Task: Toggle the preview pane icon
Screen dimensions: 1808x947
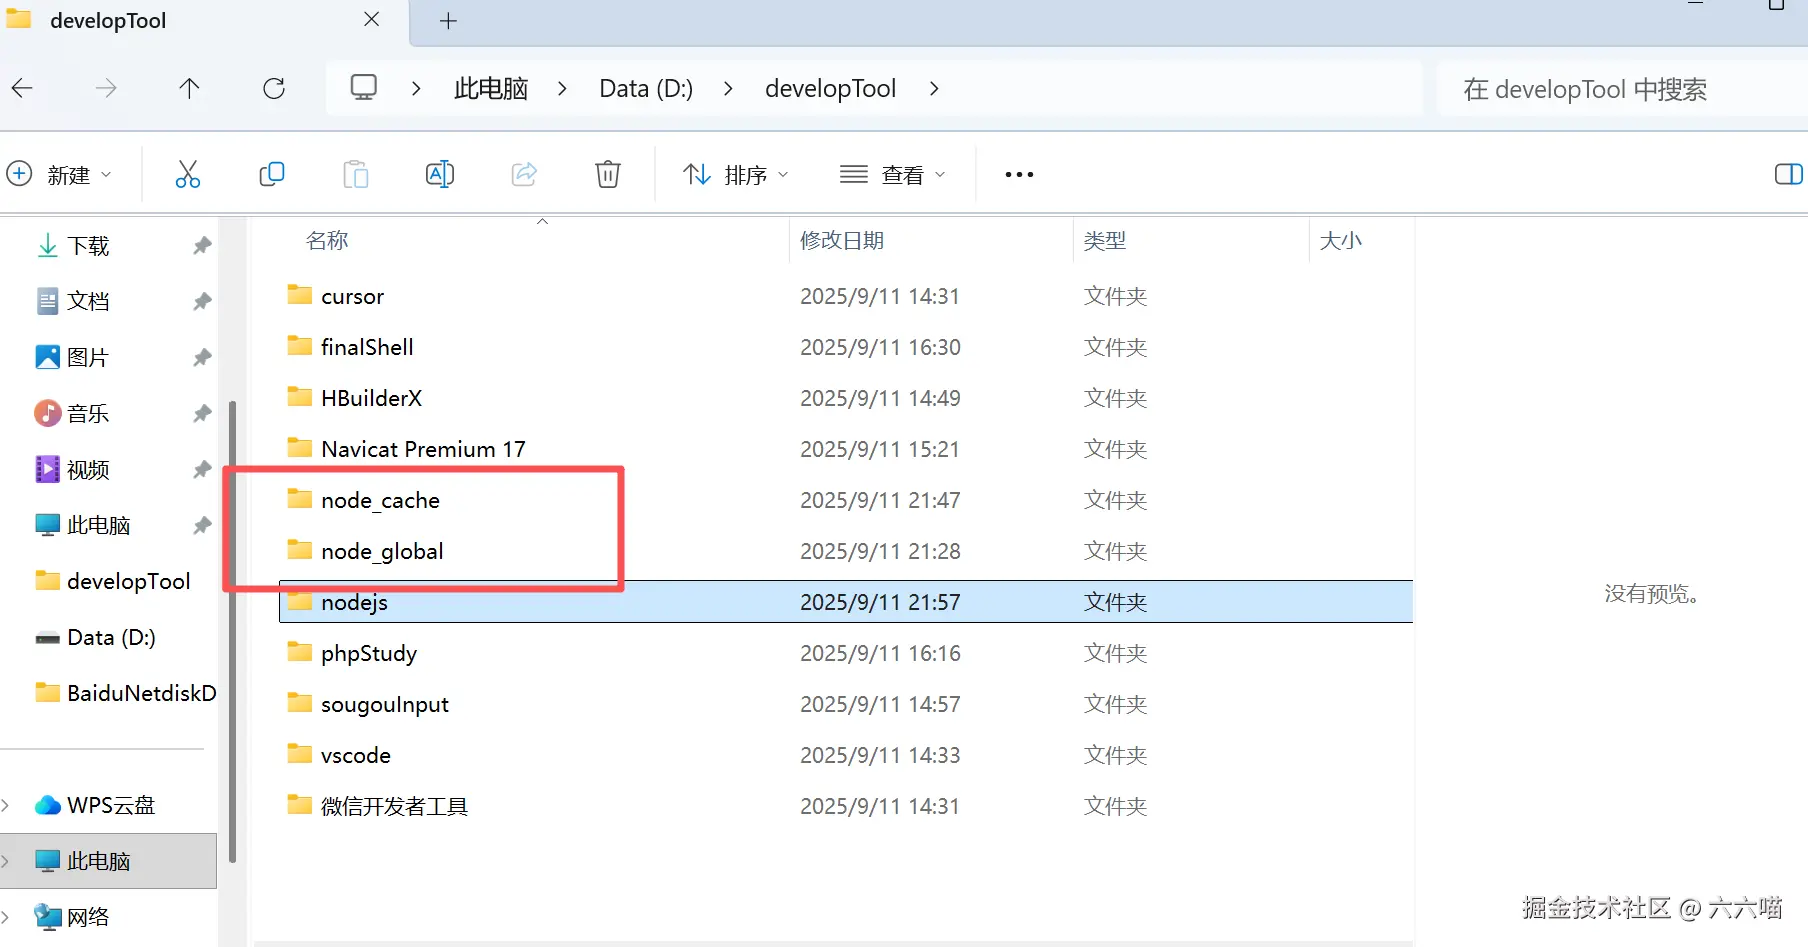Action: pos(1788,174)
